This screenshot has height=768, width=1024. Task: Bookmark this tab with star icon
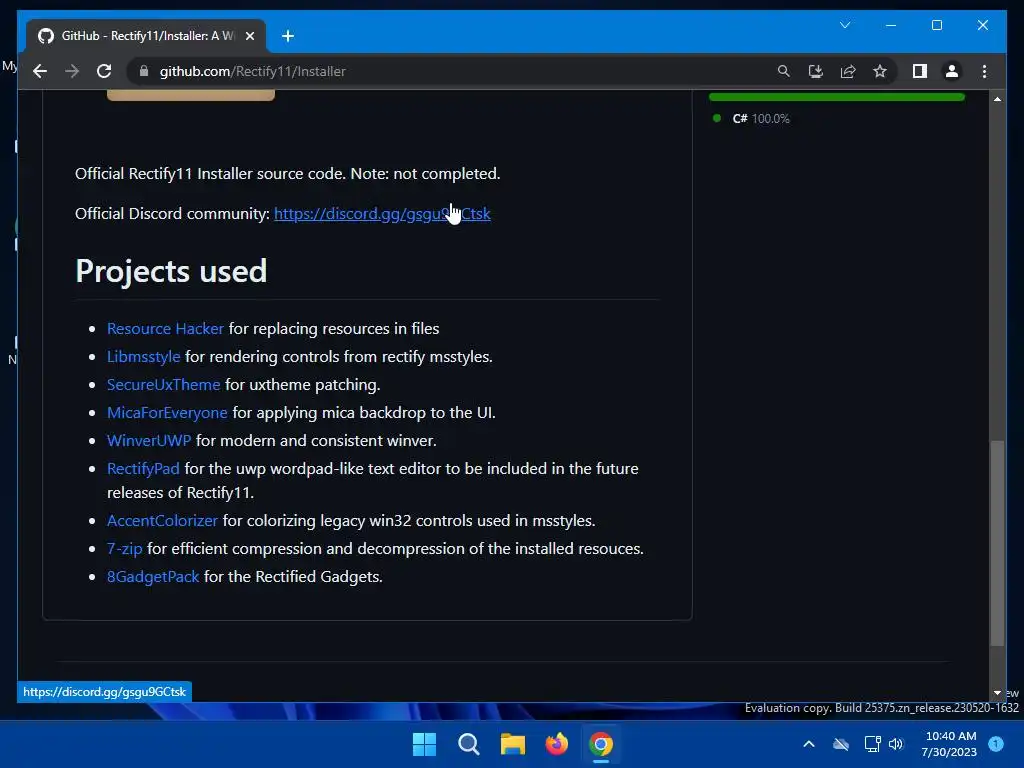pos(880,71)
